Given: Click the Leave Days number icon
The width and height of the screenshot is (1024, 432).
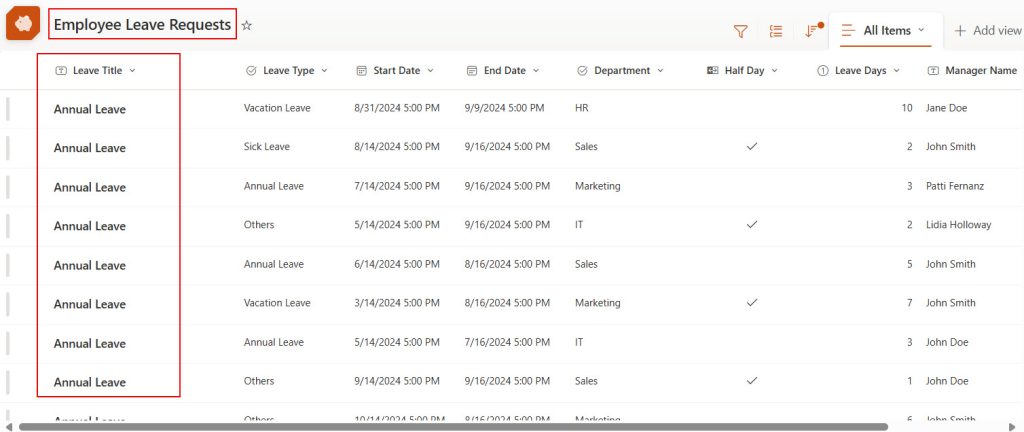Looking at the screenshot, I should pyautogui.click(x=823, y=70).
